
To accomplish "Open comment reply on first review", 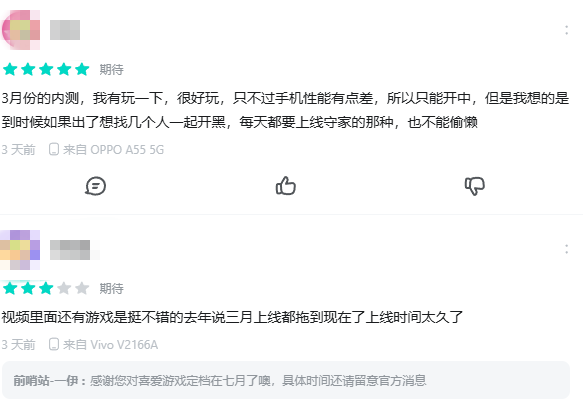I will click(x=96, y=186).
